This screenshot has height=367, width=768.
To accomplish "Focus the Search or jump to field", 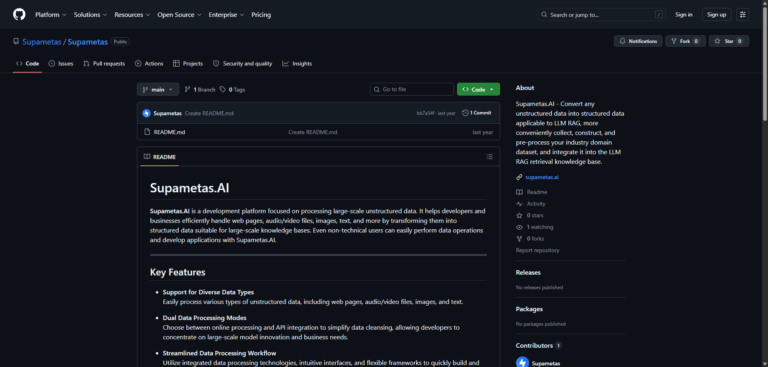I will (x=602, y=15).
